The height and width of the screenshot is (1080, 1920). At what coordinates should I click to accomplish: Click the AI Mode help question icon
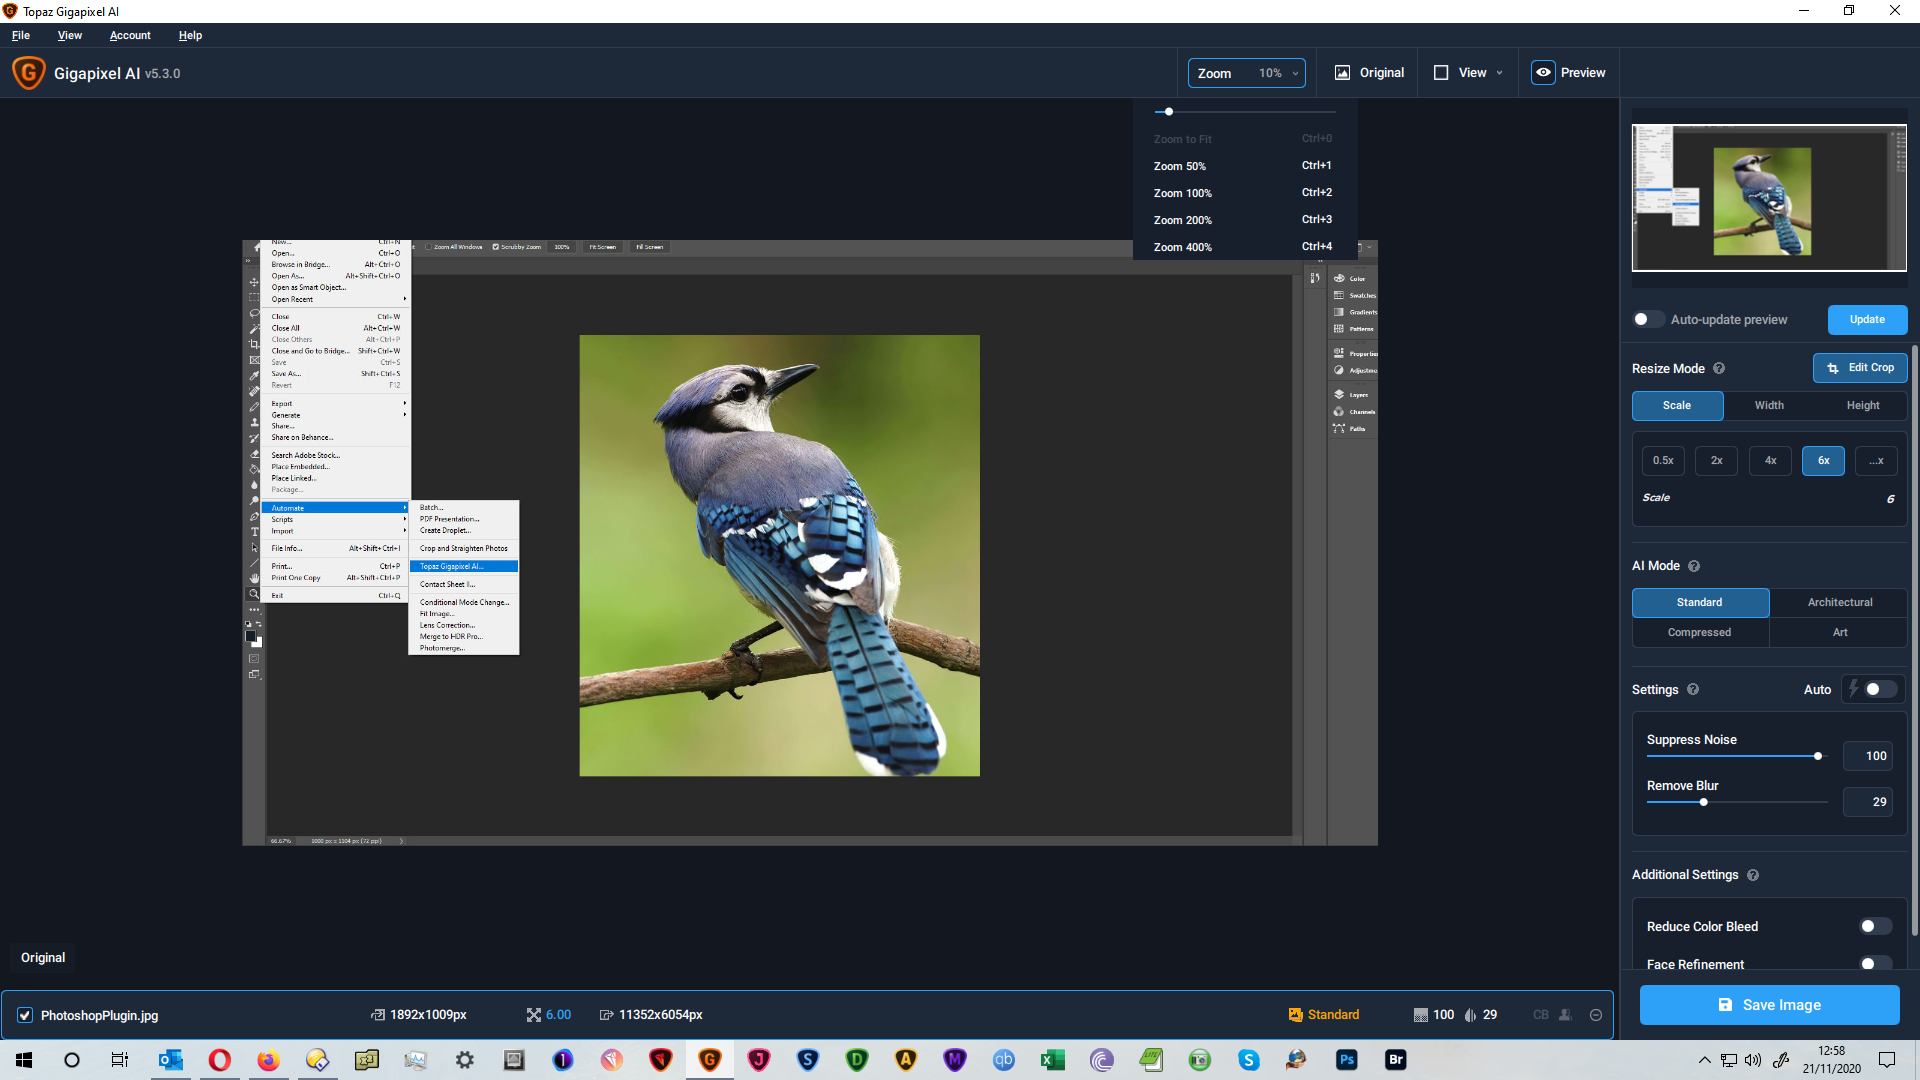tap(1694, 566)
